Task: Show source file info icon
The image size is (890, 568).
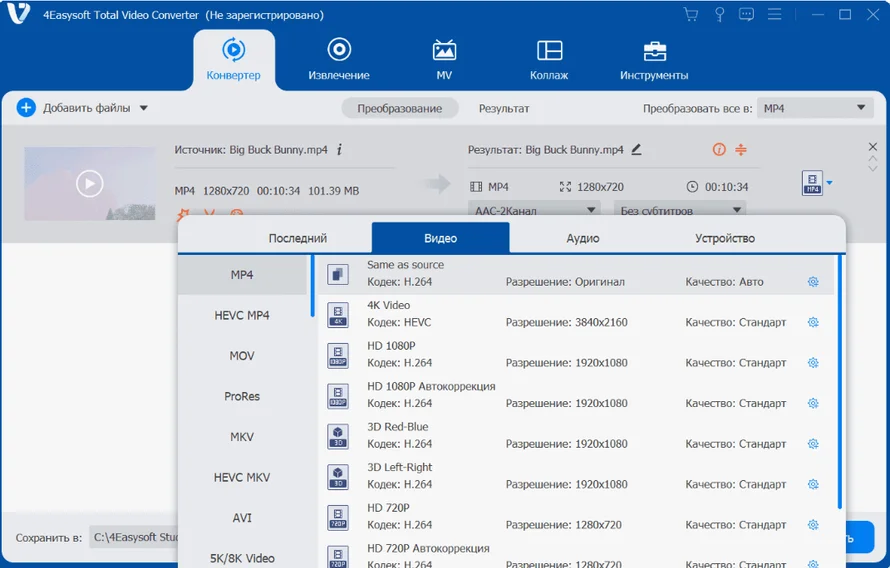Action: coord(339,149)
